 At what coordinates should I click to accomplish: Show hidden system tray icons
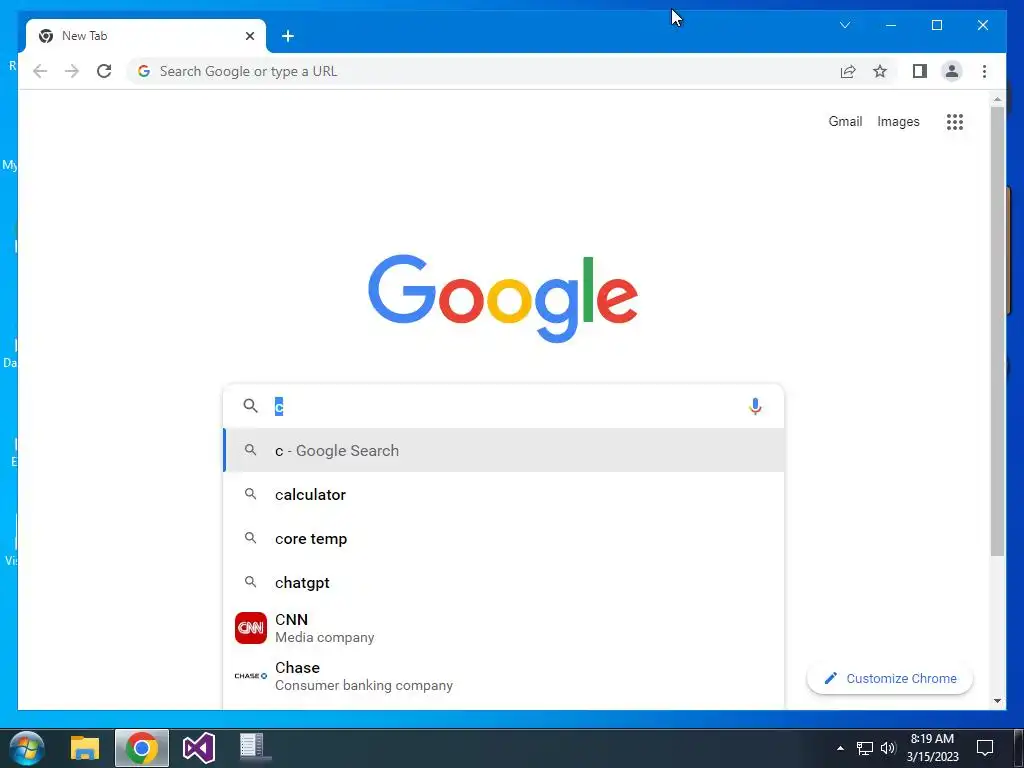(840, 748)
